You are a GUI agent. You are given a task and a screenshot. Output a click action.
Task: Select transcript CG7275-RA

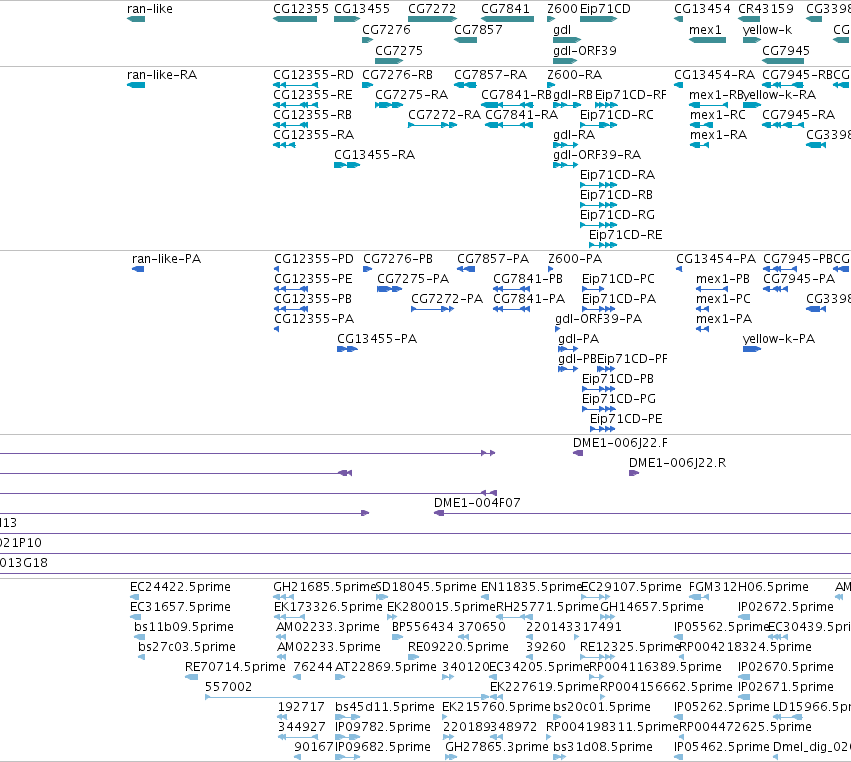[x=411, y=95]
